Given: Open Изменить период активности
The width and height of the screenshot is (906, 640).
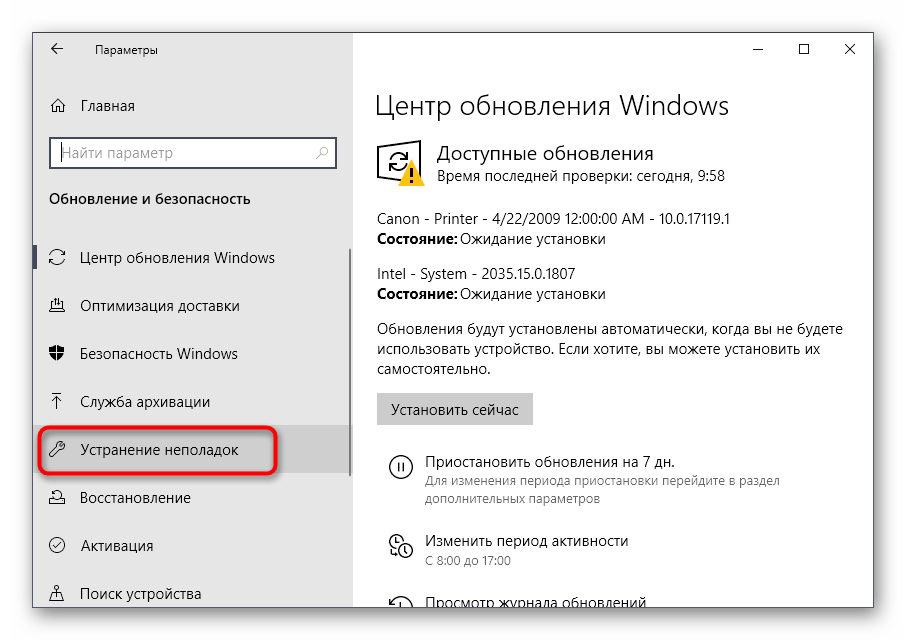Looking at the screenshot, I should (x=526, y=541).
